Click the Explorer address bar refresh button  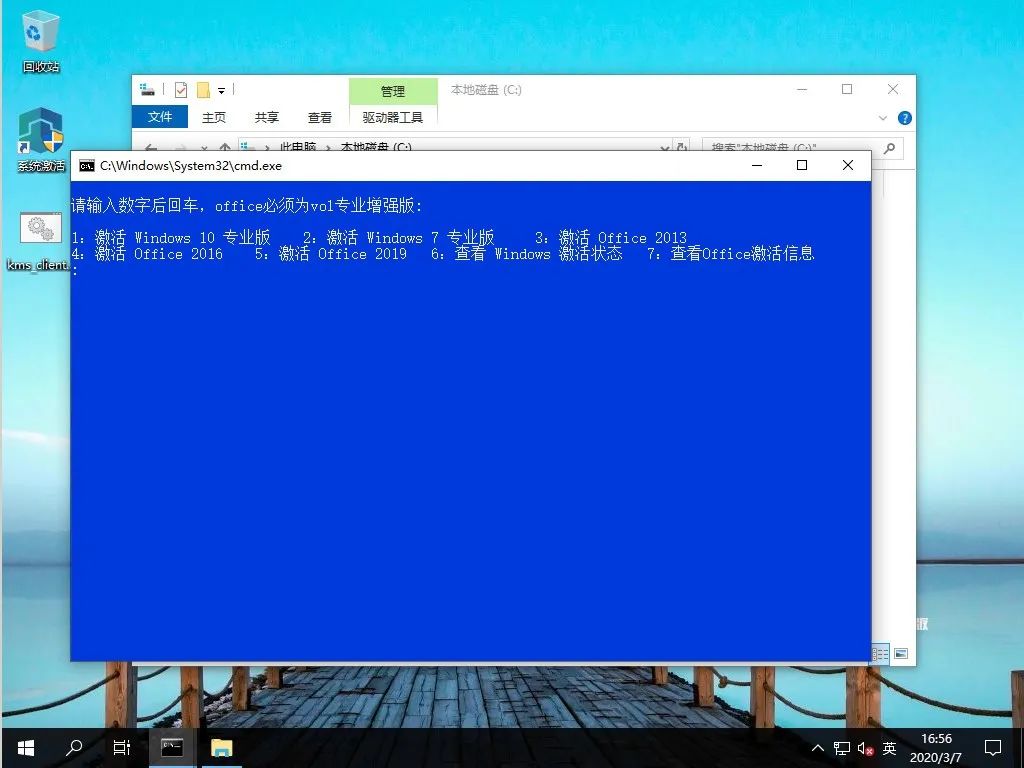coord(682,148)
